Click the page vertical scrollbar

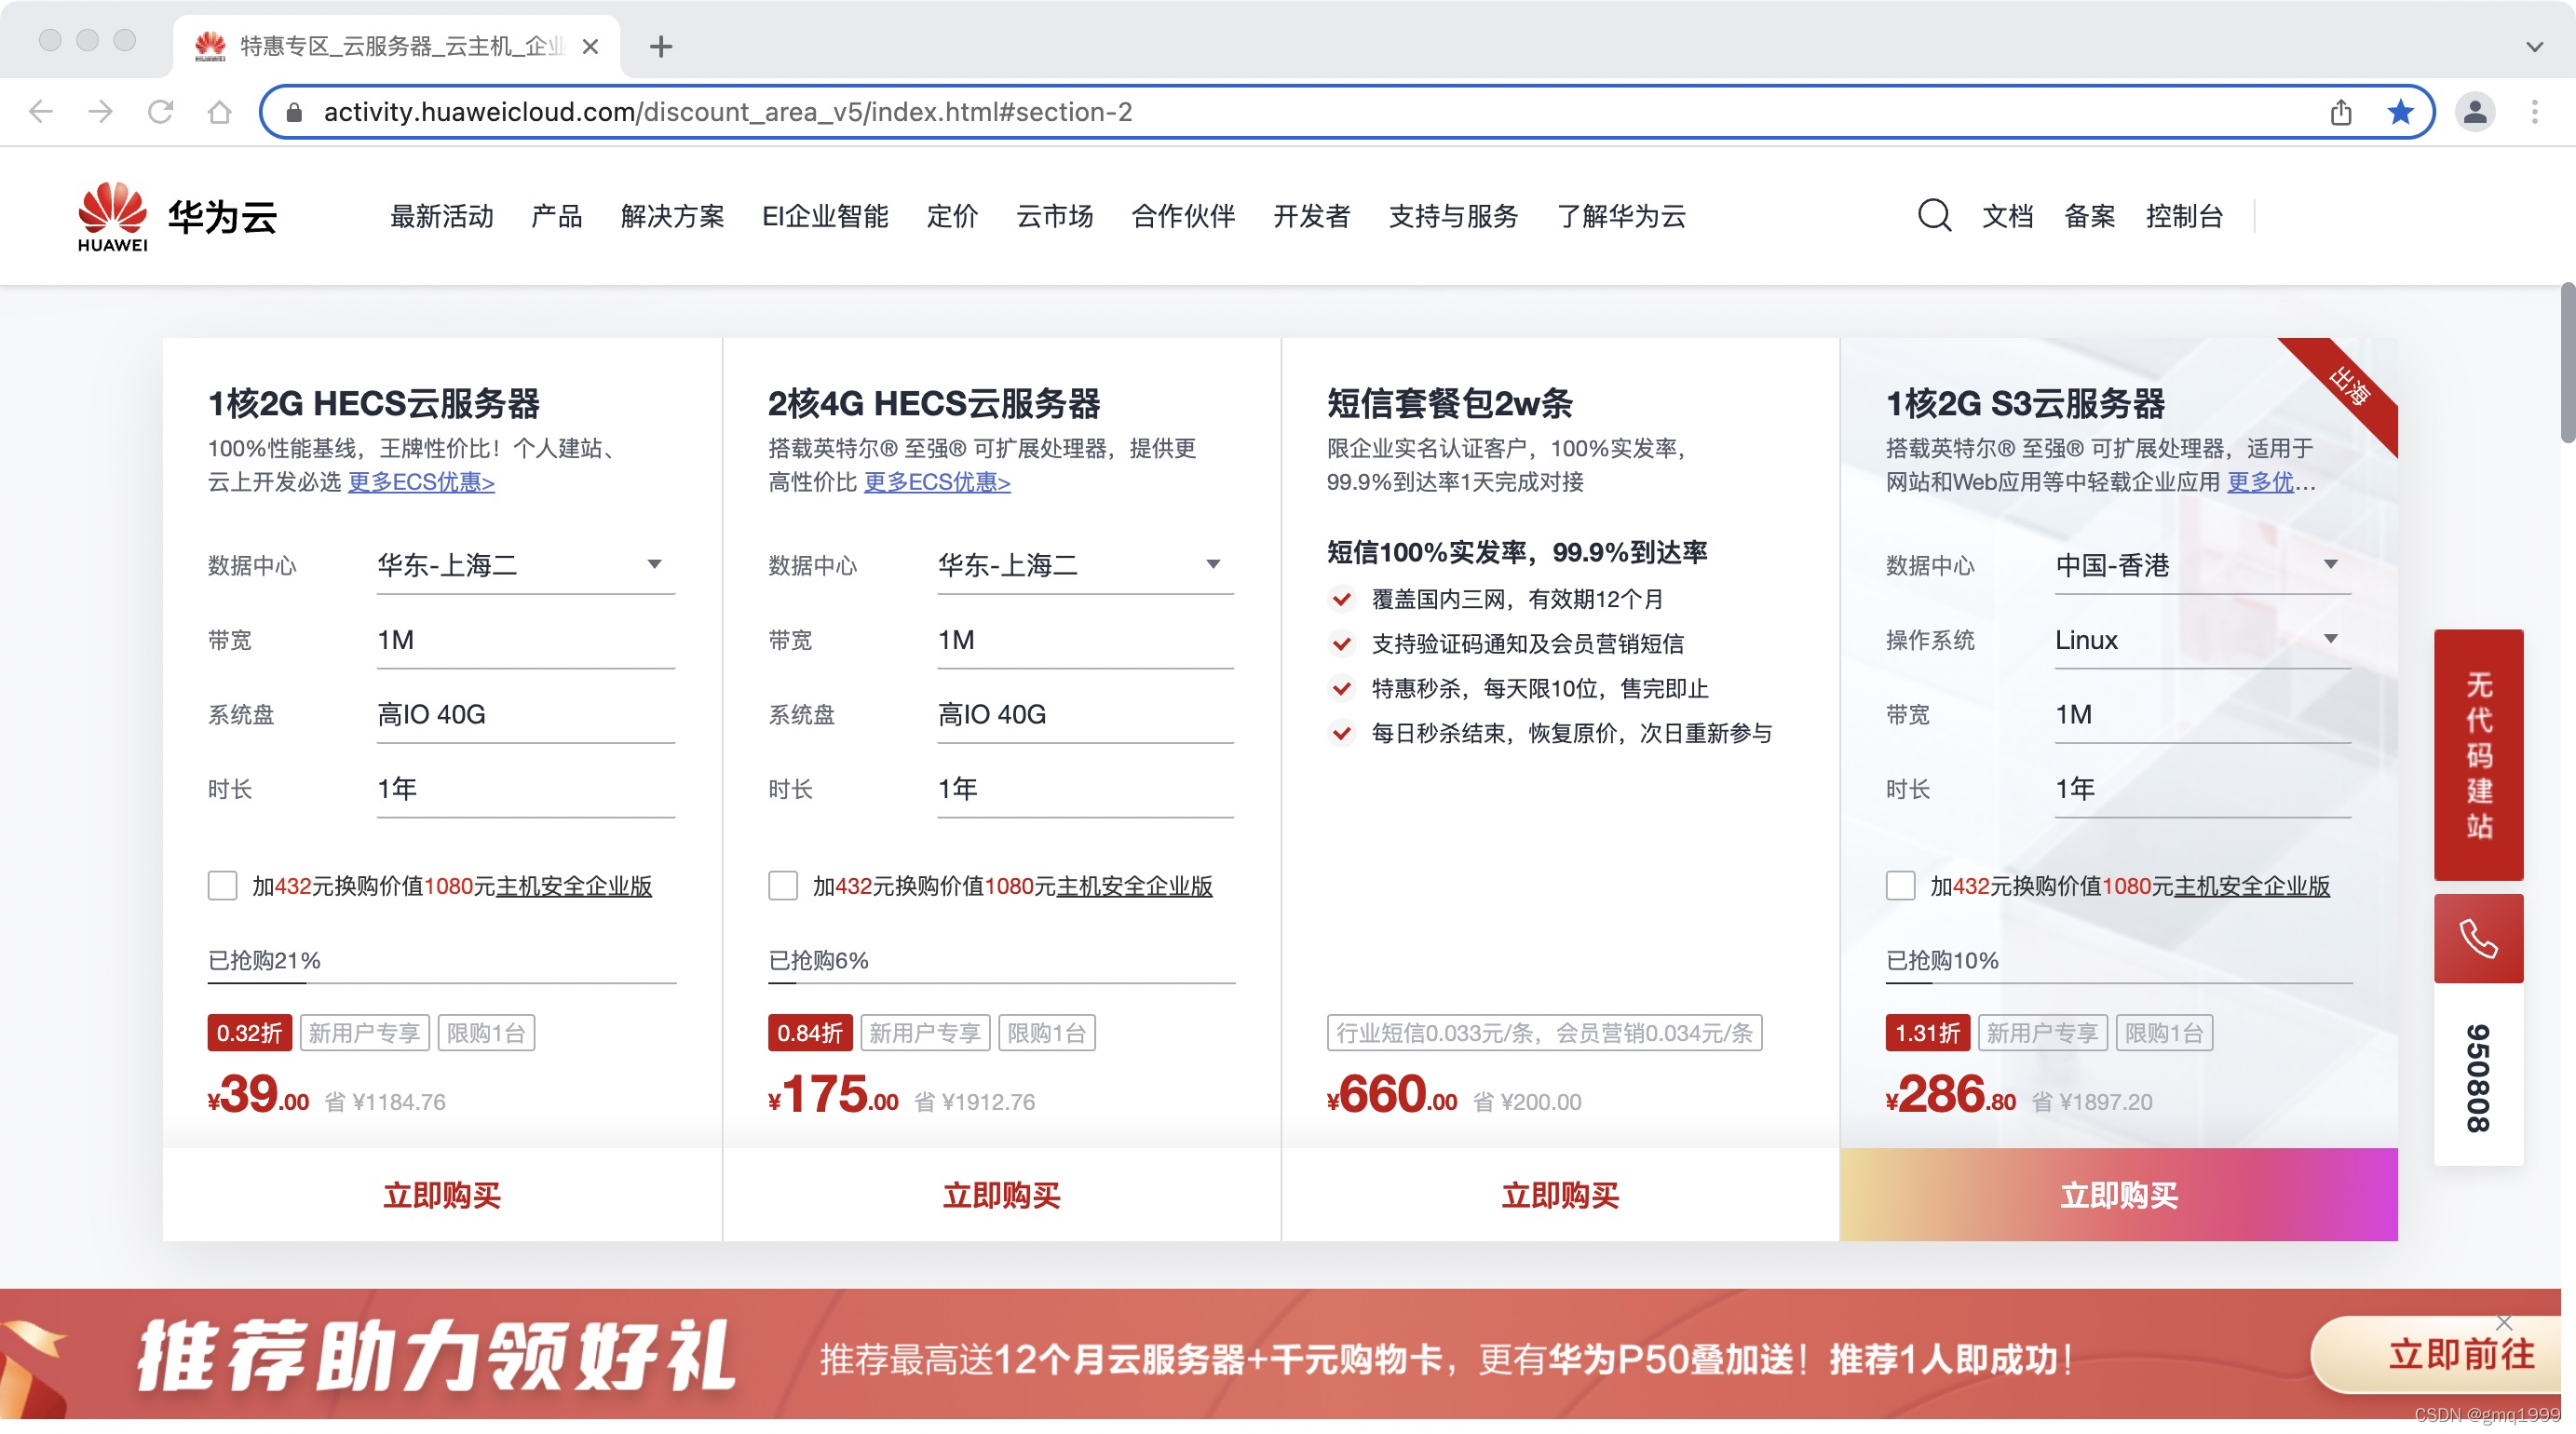tap(2566, 362)
